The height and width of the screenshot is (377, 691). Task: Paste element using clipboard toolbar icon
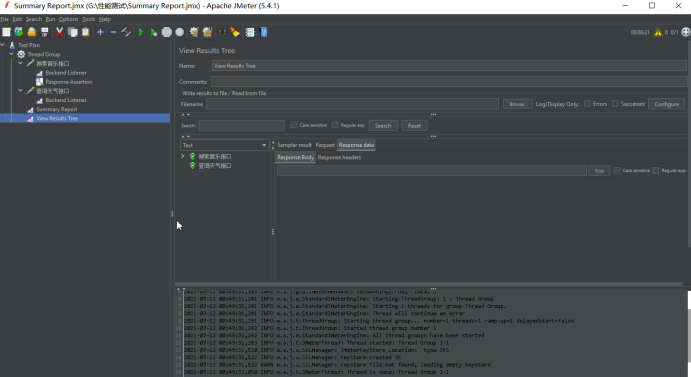85,32
